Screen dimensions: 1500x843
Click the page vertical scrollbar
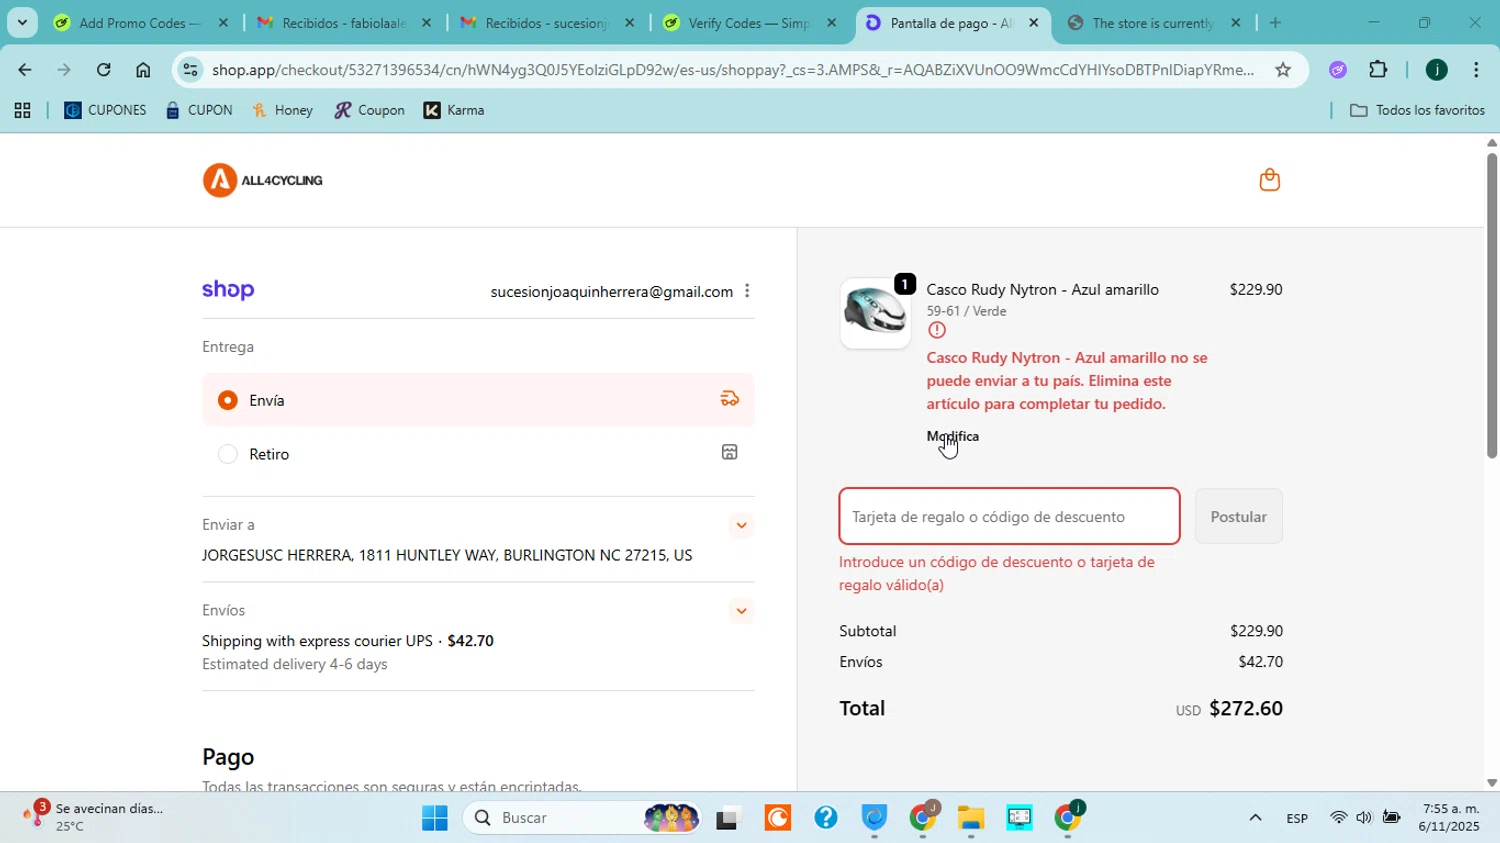(1492, 306)
